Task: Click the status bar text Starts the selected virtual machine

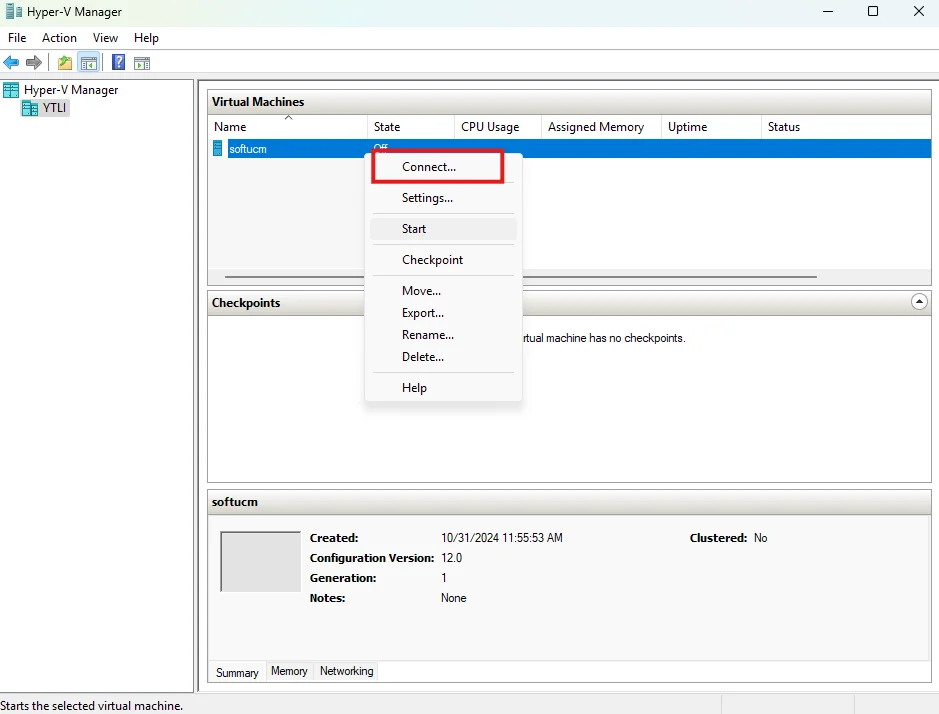Action: (x=92, y=706)
